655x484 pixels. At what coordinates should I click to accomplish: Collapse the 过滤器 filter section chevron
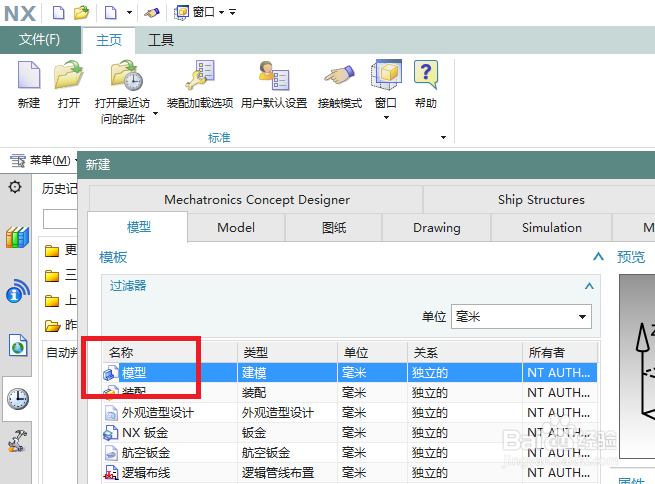click(x=589, y=286)
